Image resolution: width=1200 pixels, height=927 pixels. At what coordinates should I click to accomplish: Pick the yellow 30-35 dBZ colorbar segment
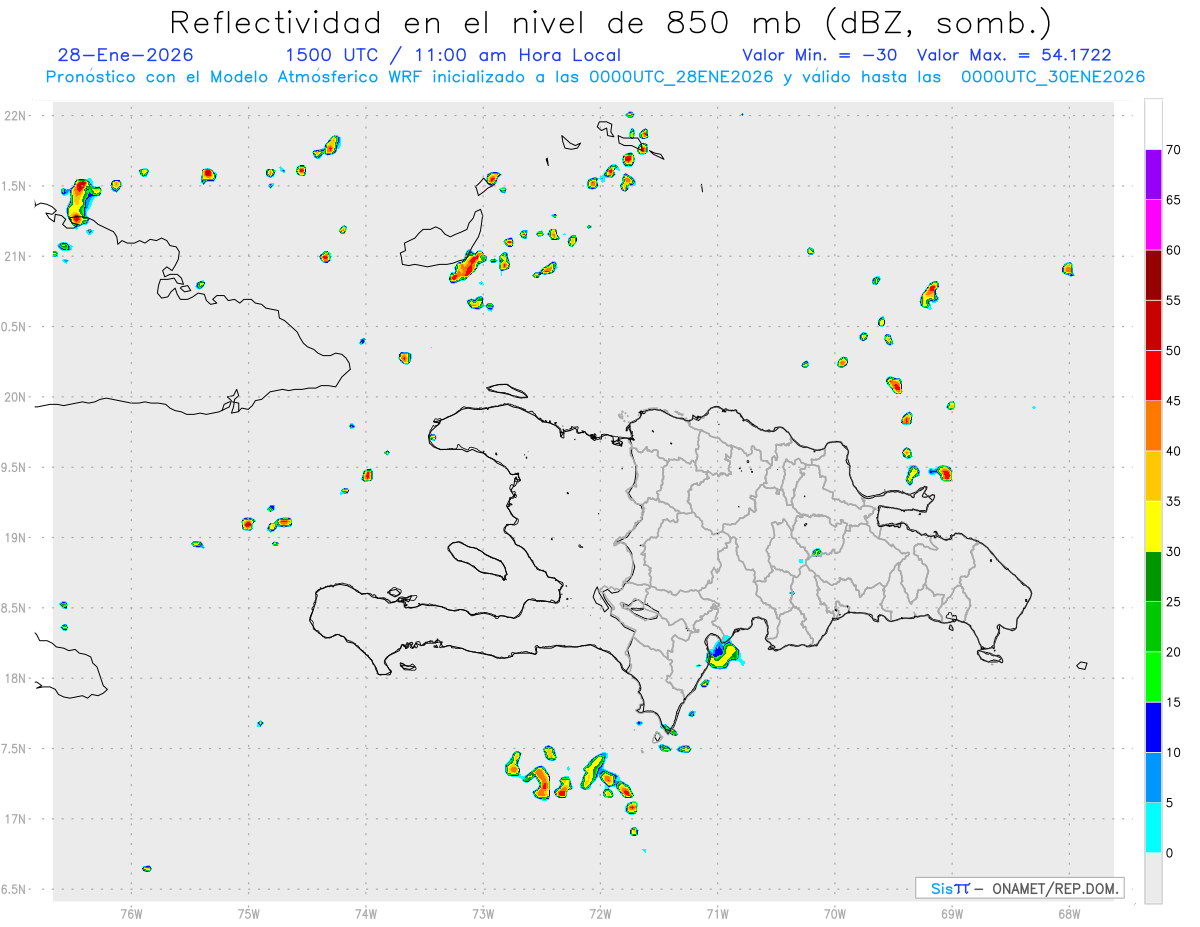coord(1154,526)
